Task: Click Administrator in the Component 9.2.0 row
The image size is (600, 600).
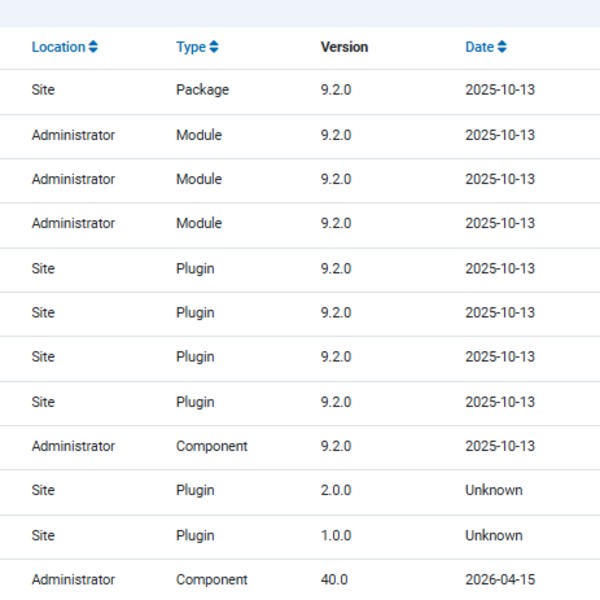Action: 73,446
